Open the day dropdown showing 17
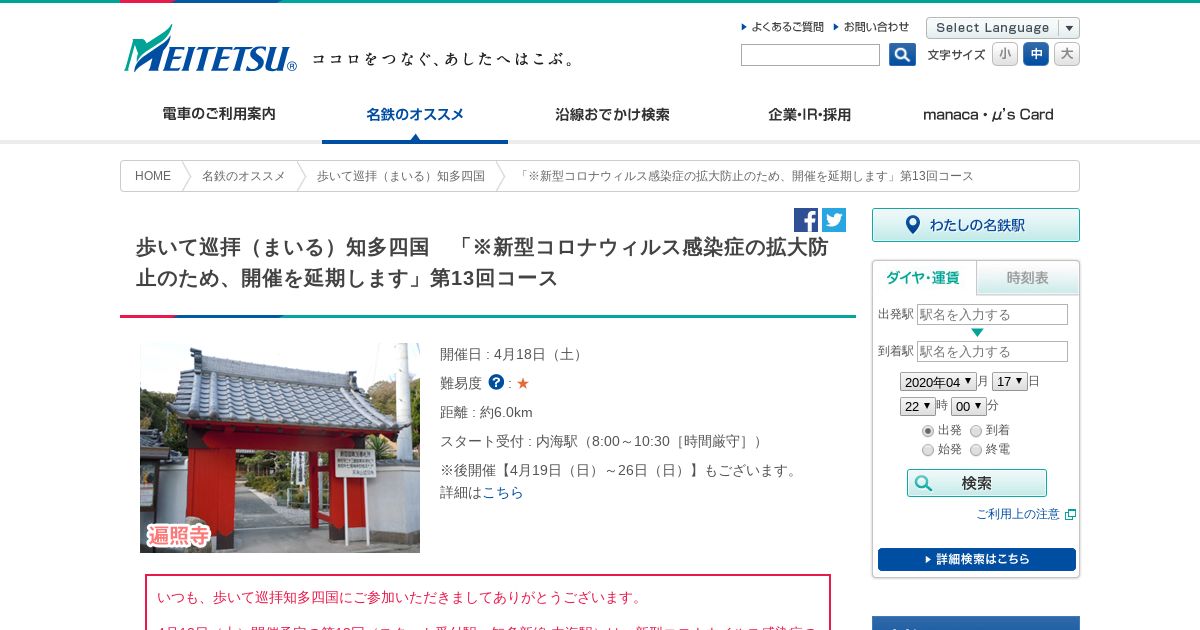The image size is (1200, 630). point(1010,381)
